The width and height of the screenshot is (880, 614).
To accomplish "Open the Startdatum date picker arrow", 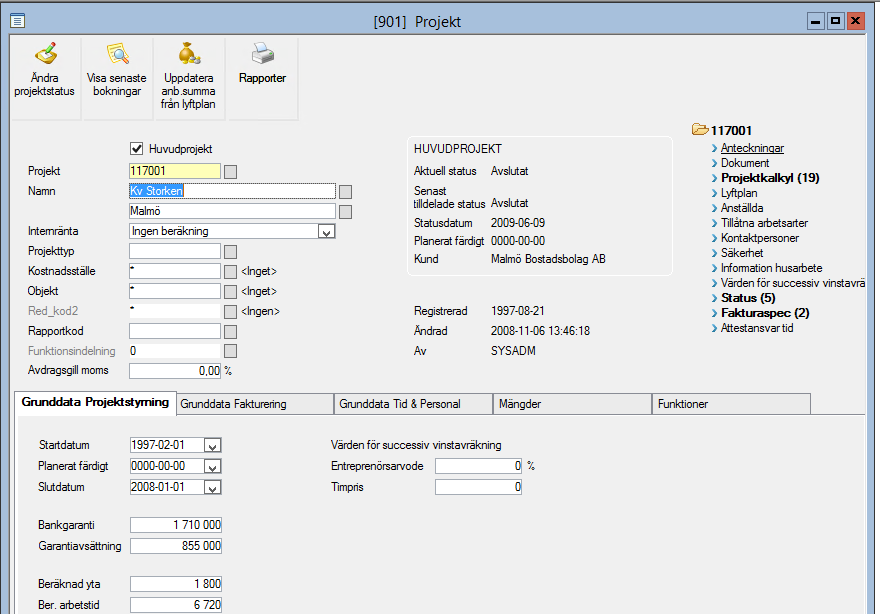I will (212, 446).
